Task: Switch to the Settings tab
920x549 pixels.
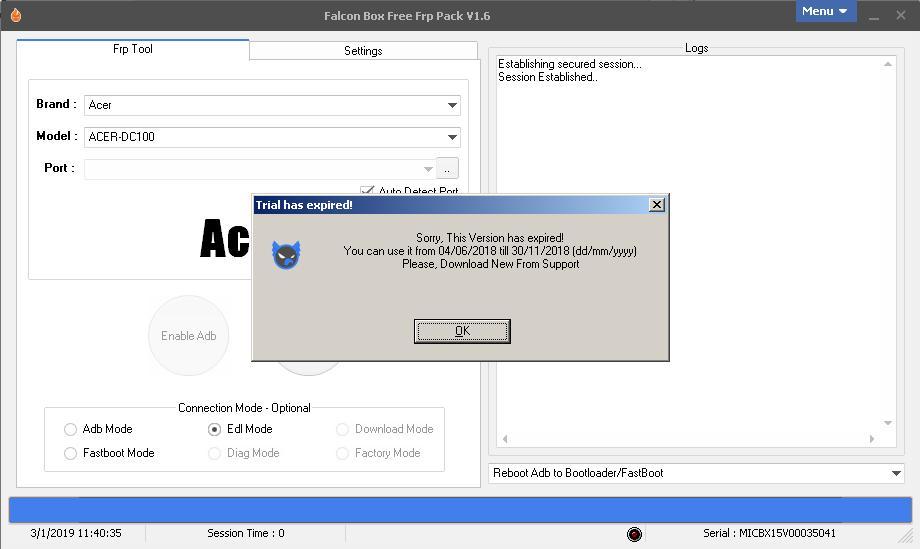Action: (363, 50)
